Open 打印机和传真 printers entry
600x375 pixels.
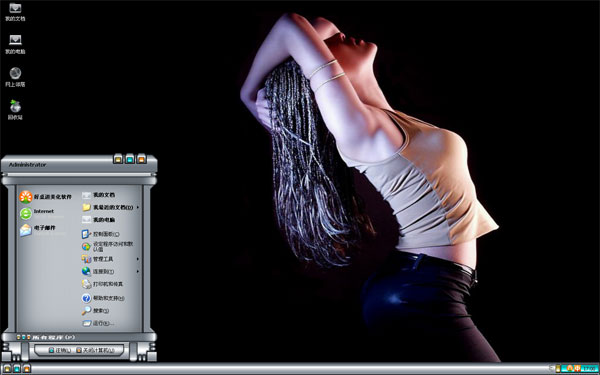[x=103, y=284]
